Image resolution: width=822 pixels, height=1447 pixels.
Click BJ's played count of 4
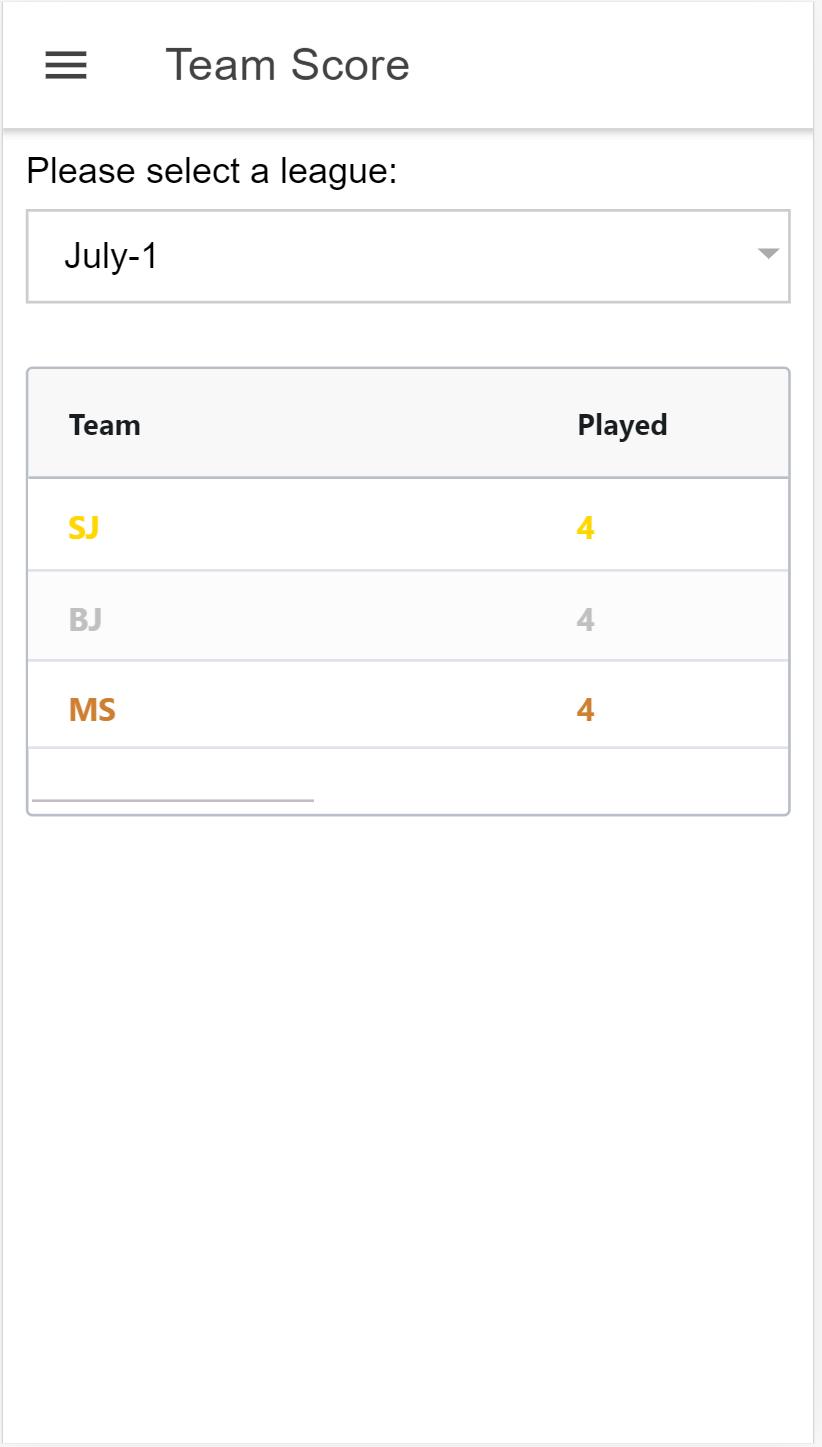coord(586,620)
